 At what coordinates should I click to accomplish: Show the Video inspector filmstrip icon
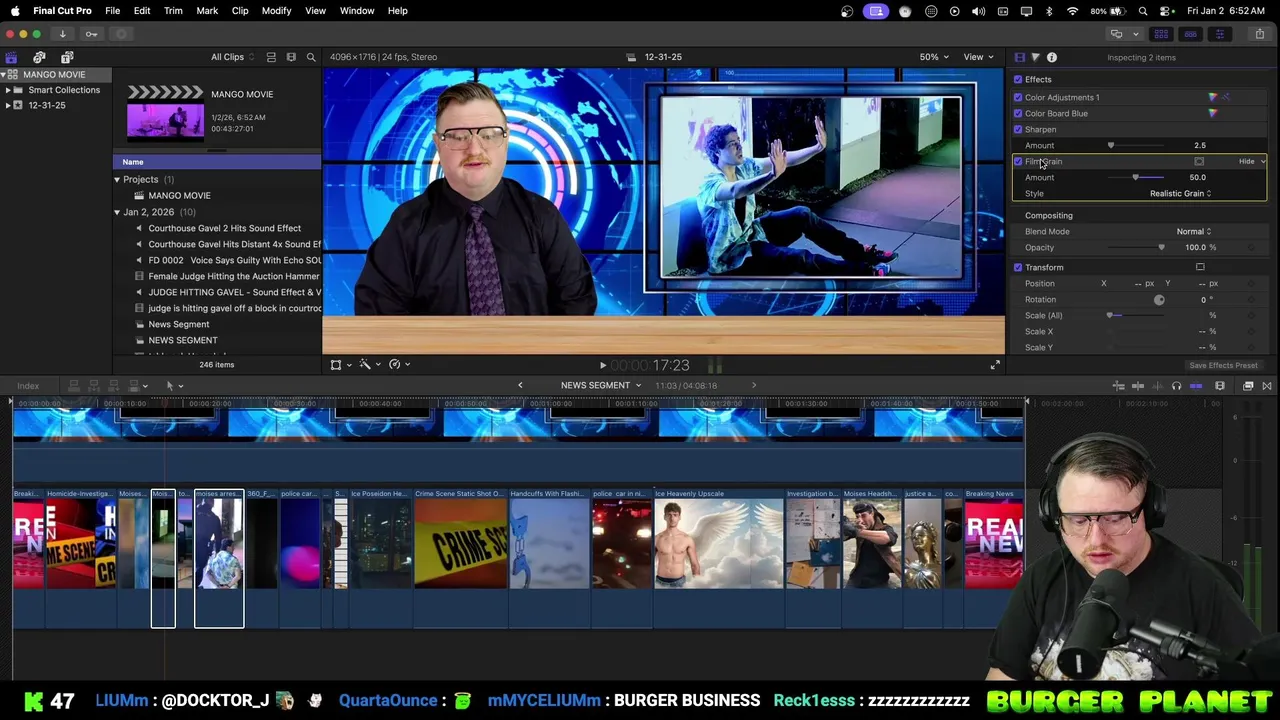click(x=1019, y=57)
